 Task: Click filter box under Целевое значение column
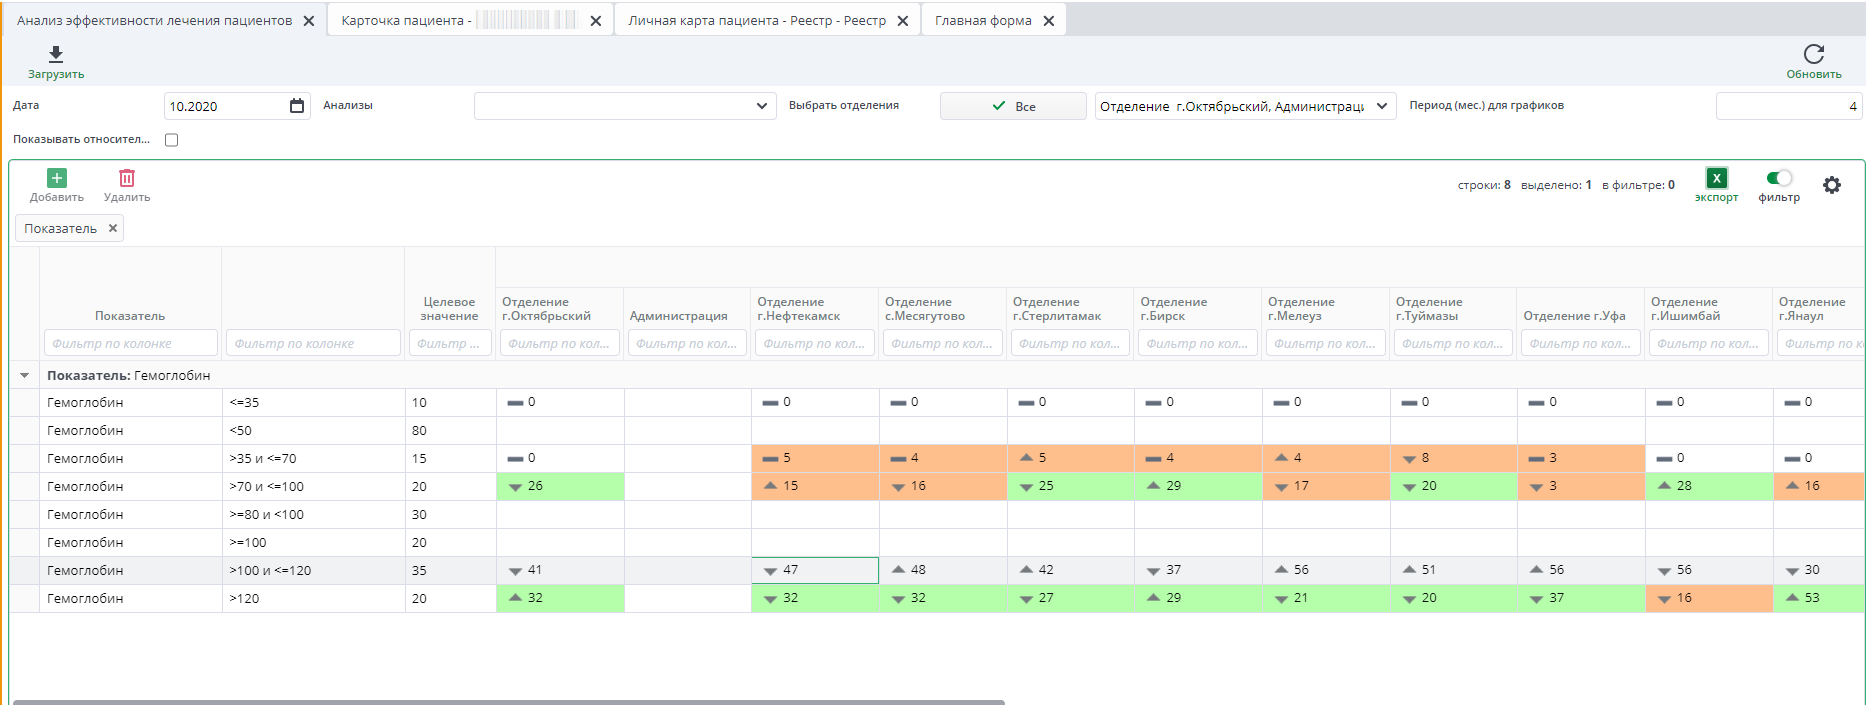pos(450,343)
